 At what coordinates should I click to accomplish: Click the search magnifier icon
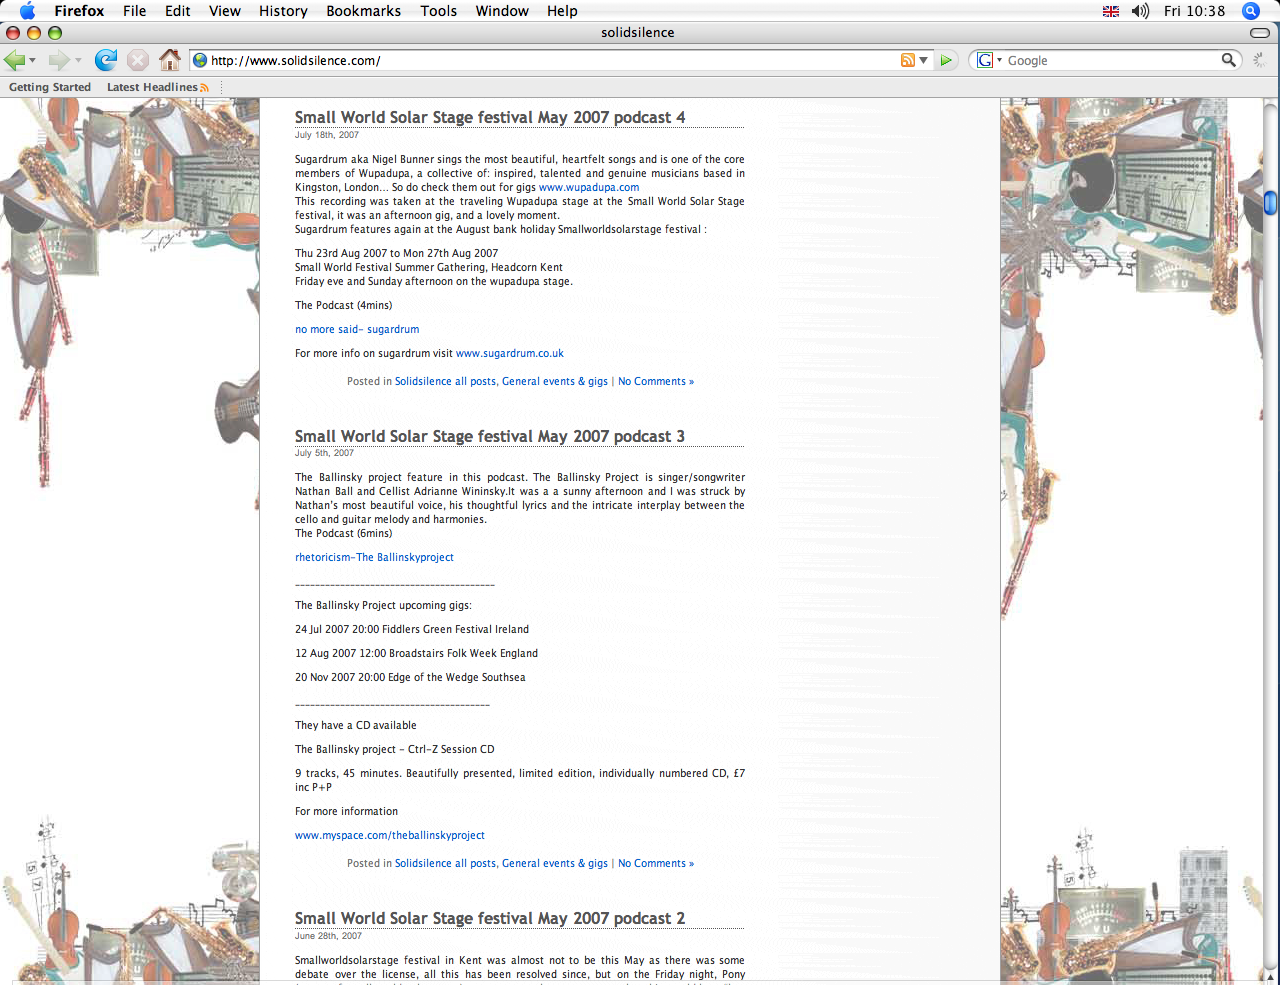1228,60
